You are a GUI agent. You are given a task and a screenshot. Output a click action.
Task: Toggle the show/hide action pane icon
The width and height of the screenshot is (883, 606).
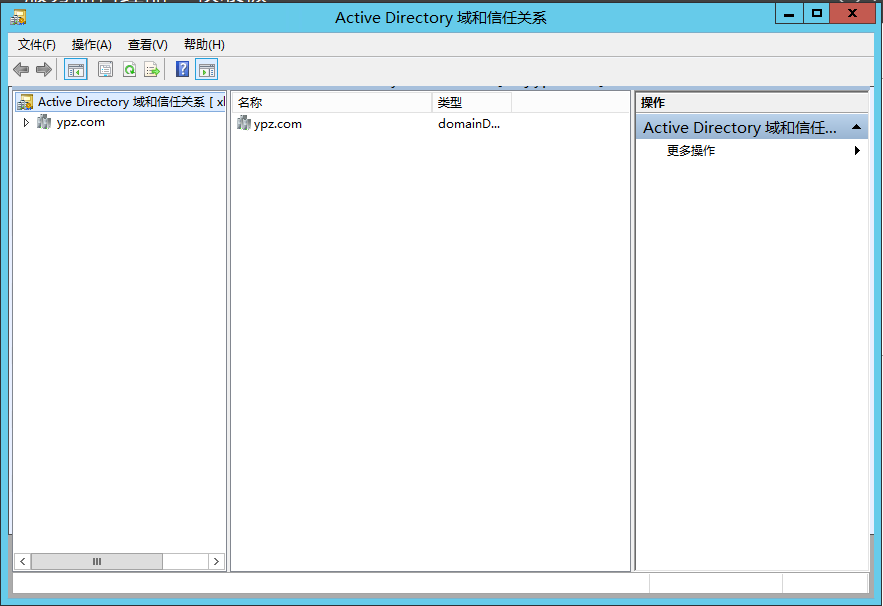tap(207, 70)
